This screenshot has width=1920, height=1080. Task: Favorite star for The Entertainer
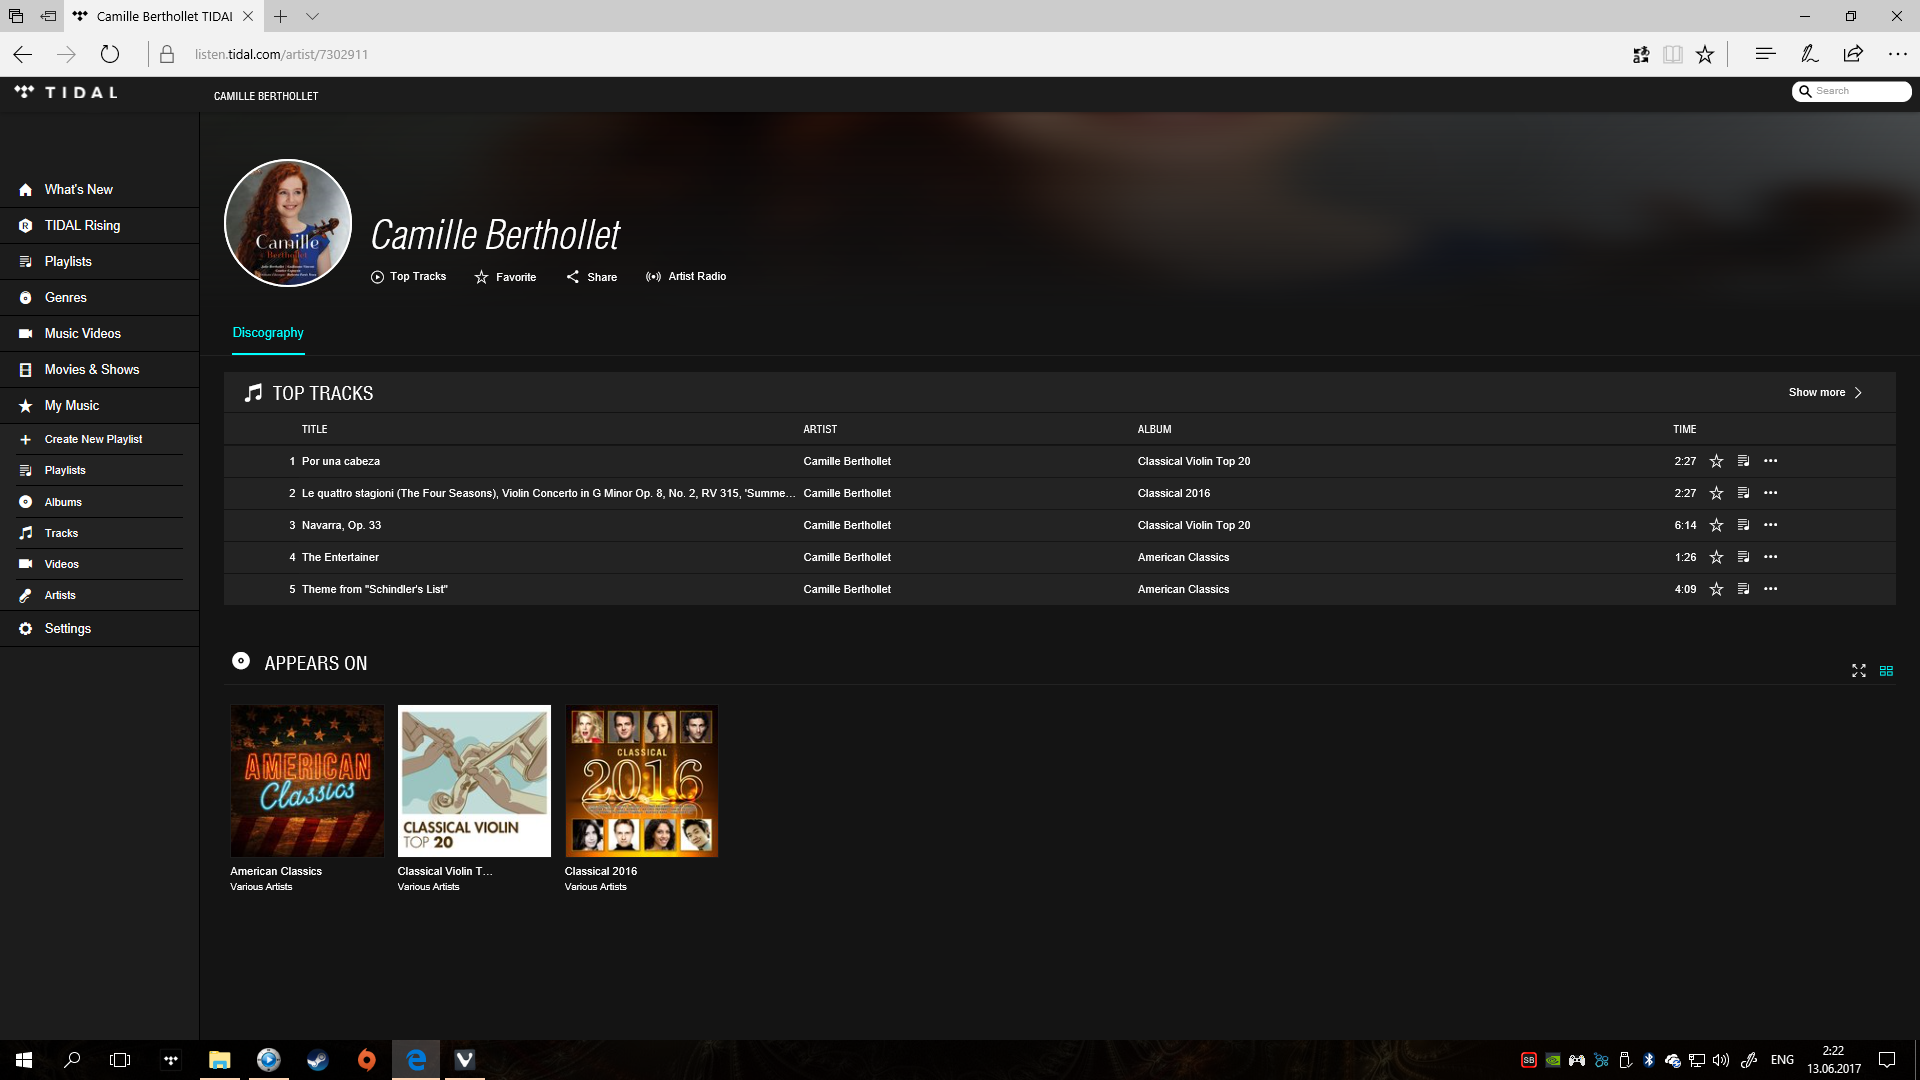coord(1716,557)
